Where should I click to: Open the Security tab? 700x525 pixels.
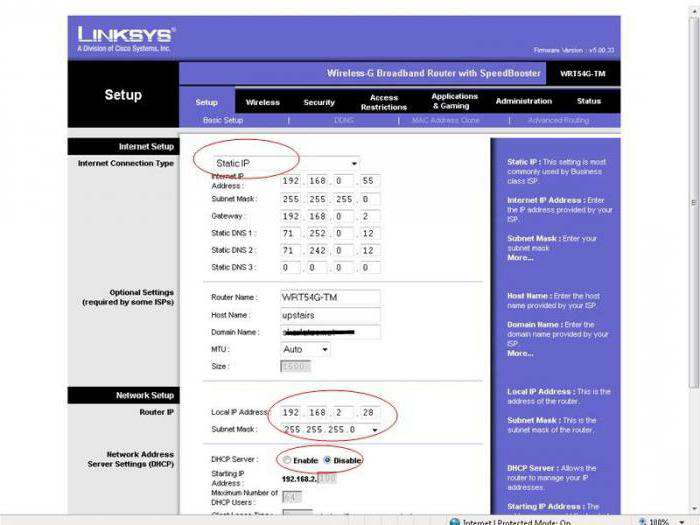coord(319,101)
